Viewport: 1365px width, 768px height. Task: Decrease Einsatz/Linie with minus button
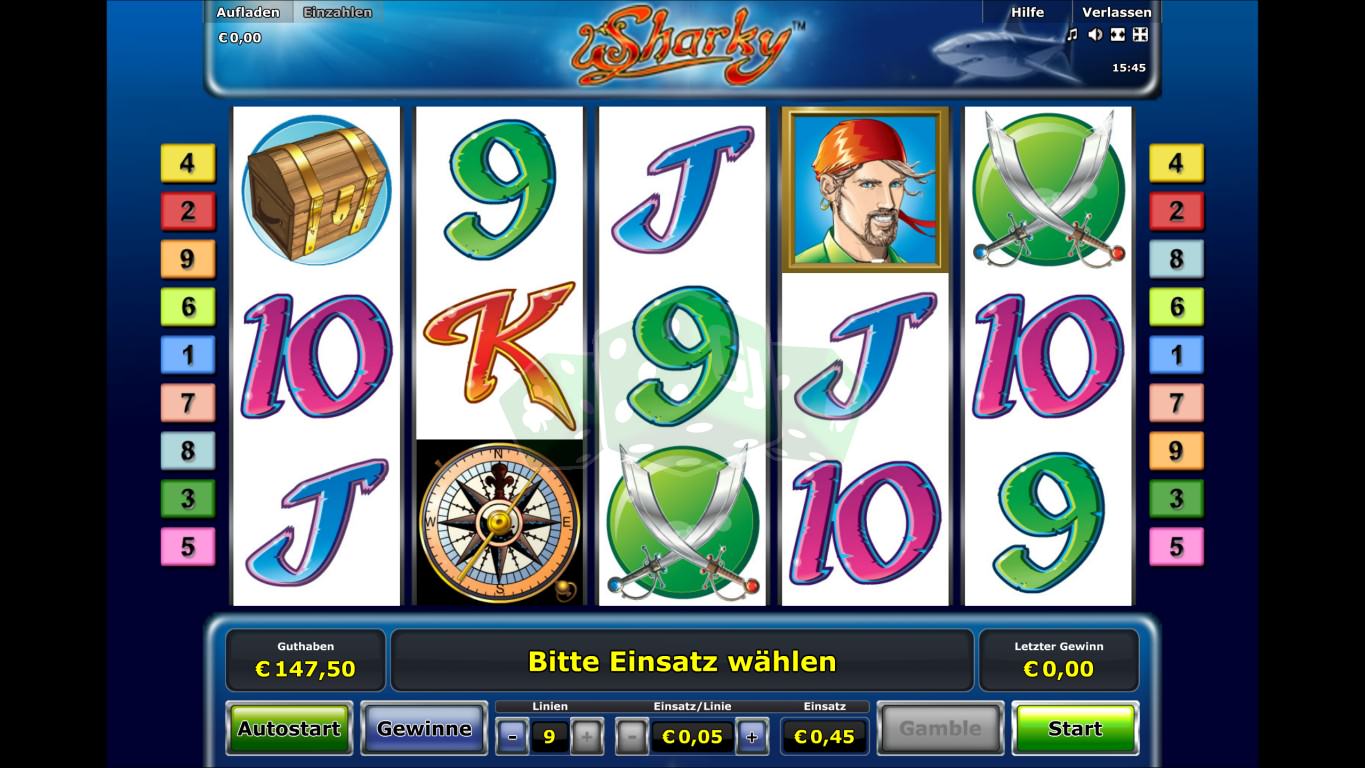[631, 738]
